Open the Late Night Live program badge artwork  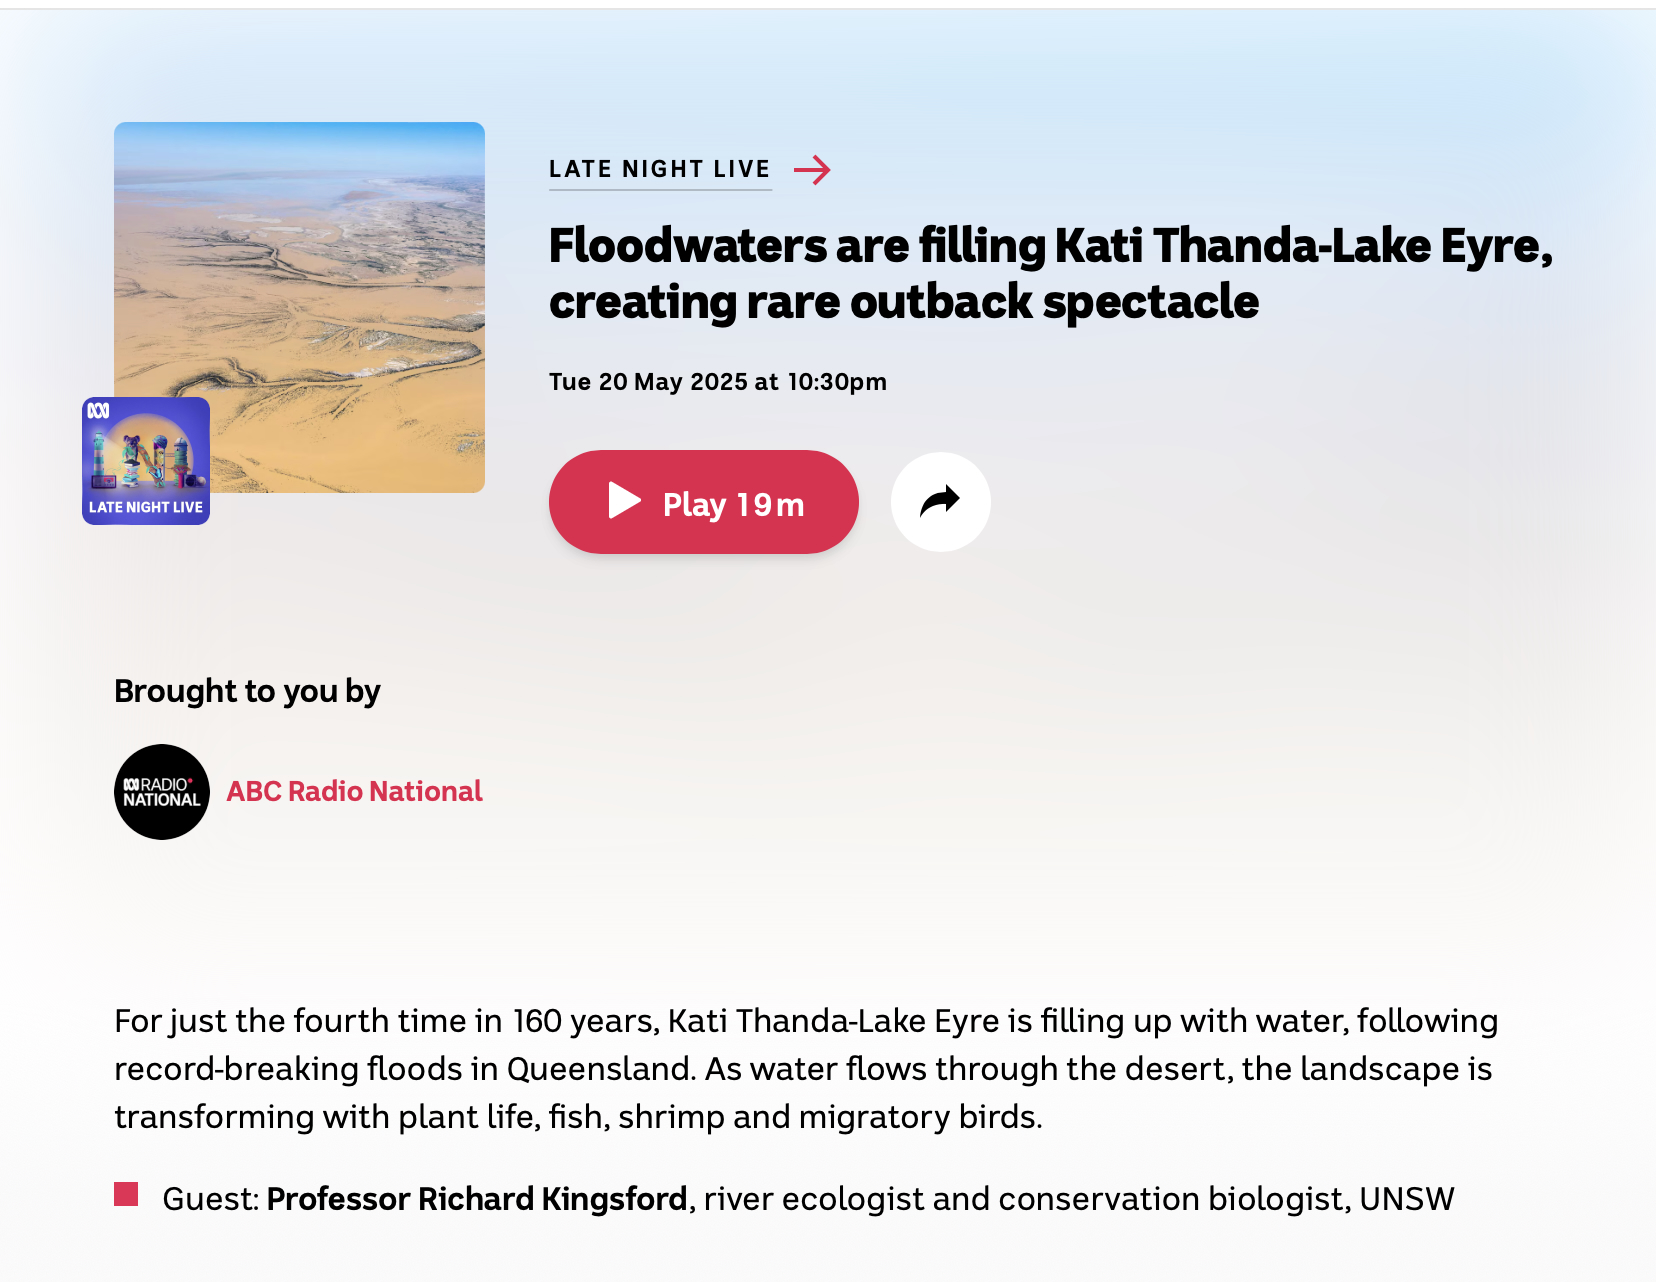tap(146, 461)
